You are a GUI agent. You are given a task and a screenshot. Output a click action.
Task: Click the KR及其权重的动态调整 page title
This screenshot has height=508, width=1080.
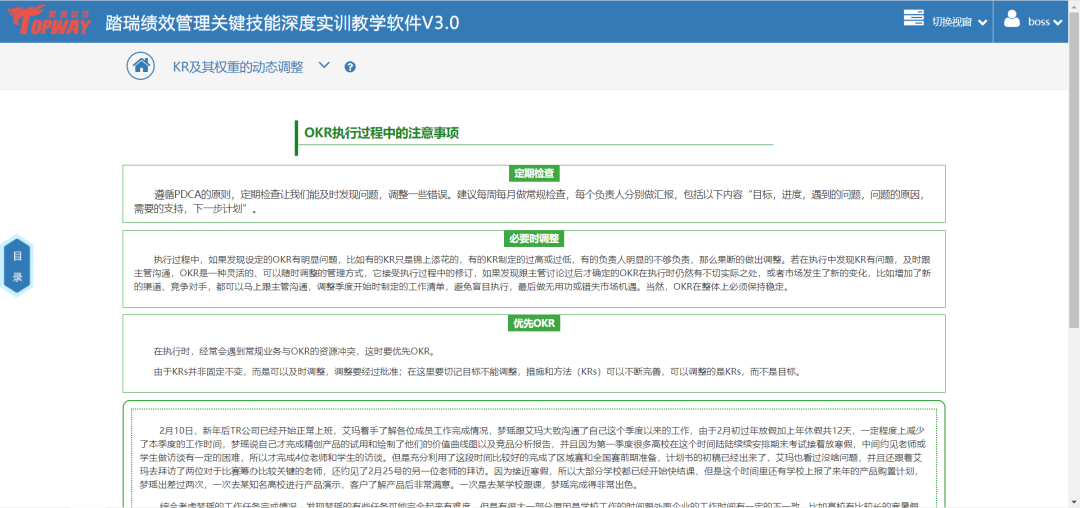pos(237,67)
